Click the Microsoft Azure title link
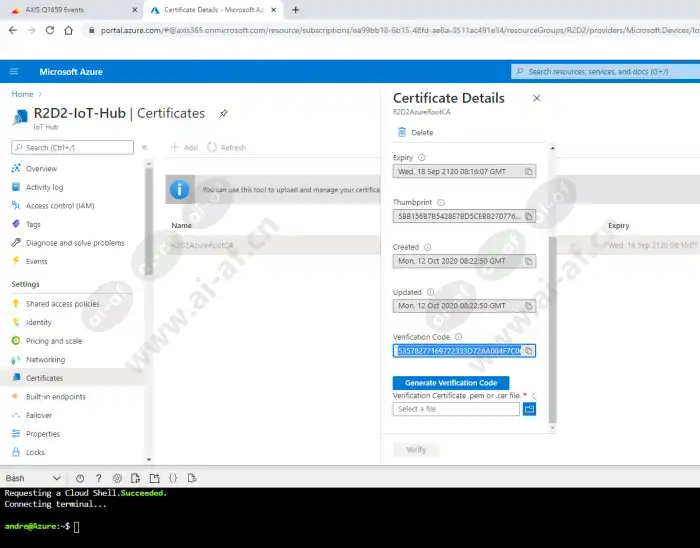This screenshot has width=700, height=548. tap(71, 71)
